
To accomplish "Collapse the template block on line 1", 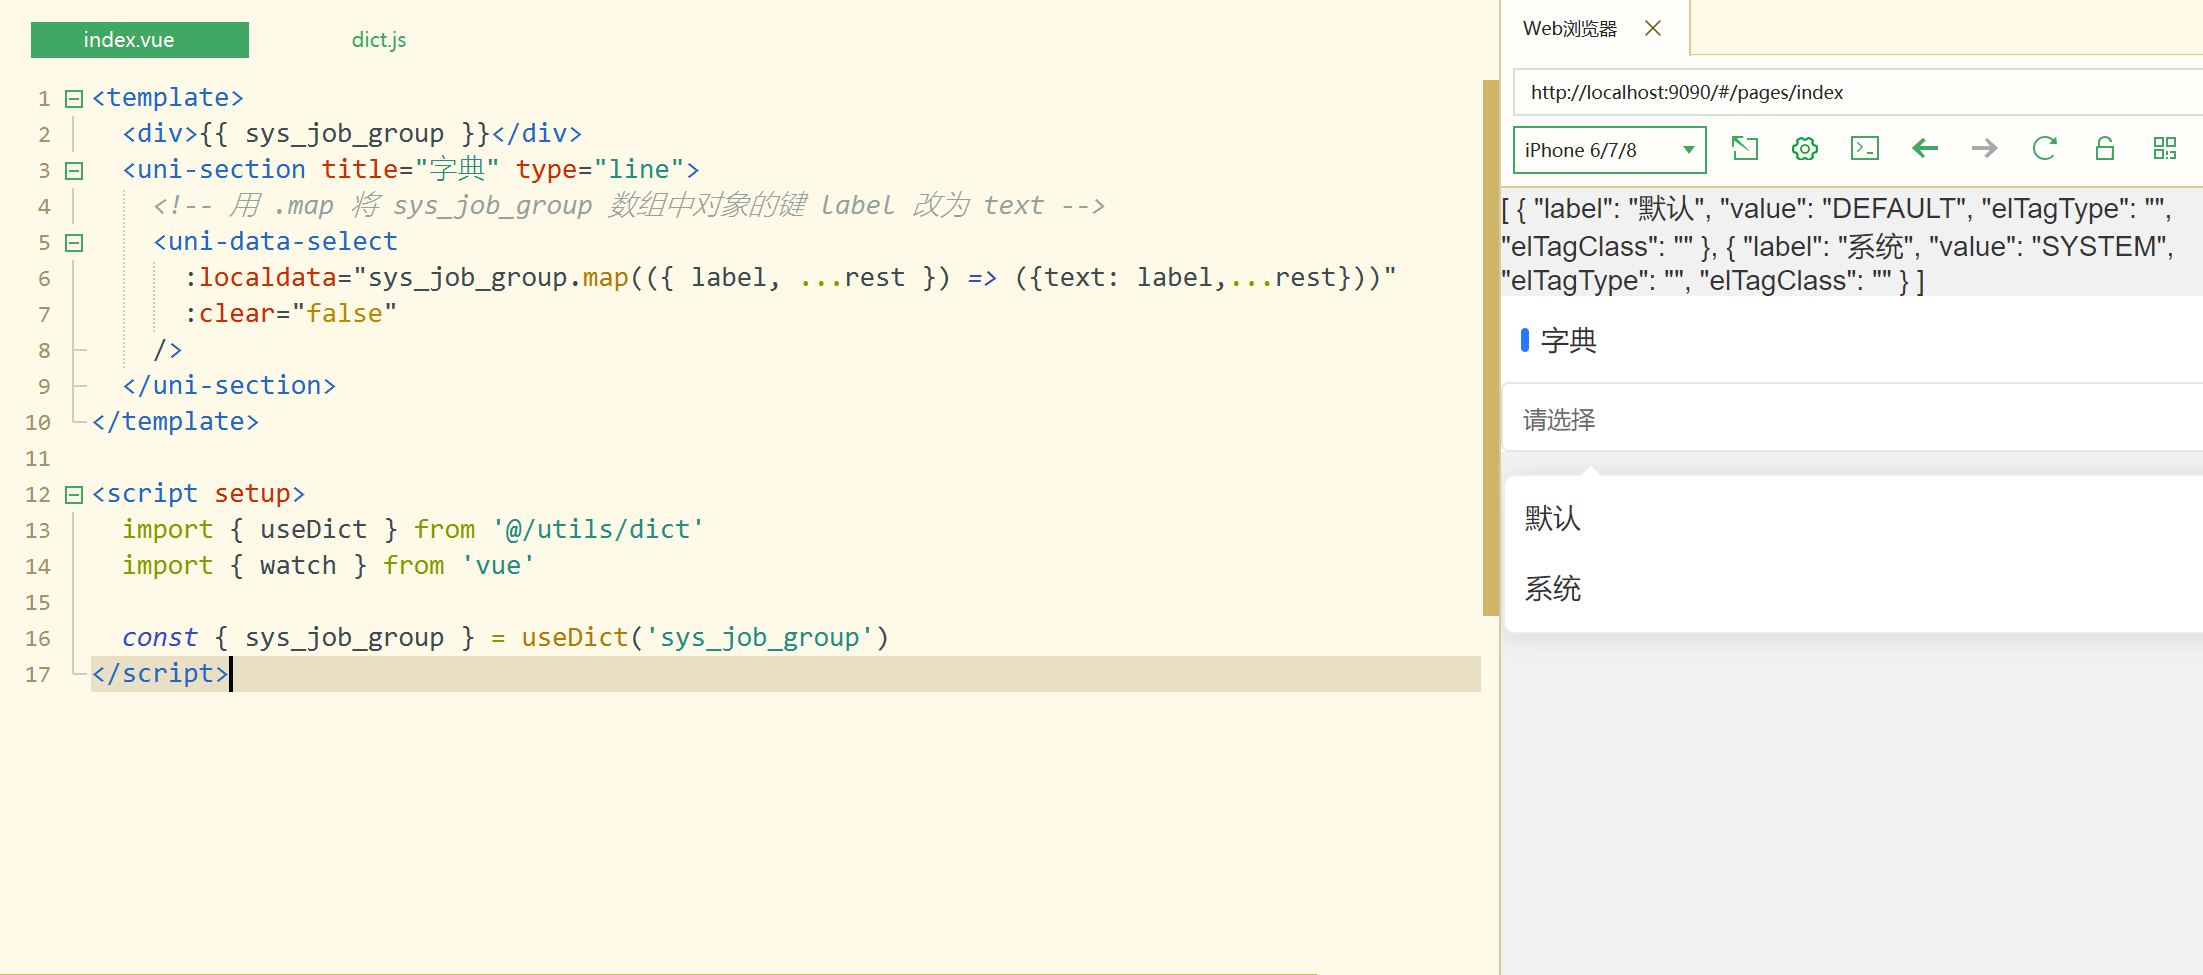I will pyautogui.click(x=73, y=98).
